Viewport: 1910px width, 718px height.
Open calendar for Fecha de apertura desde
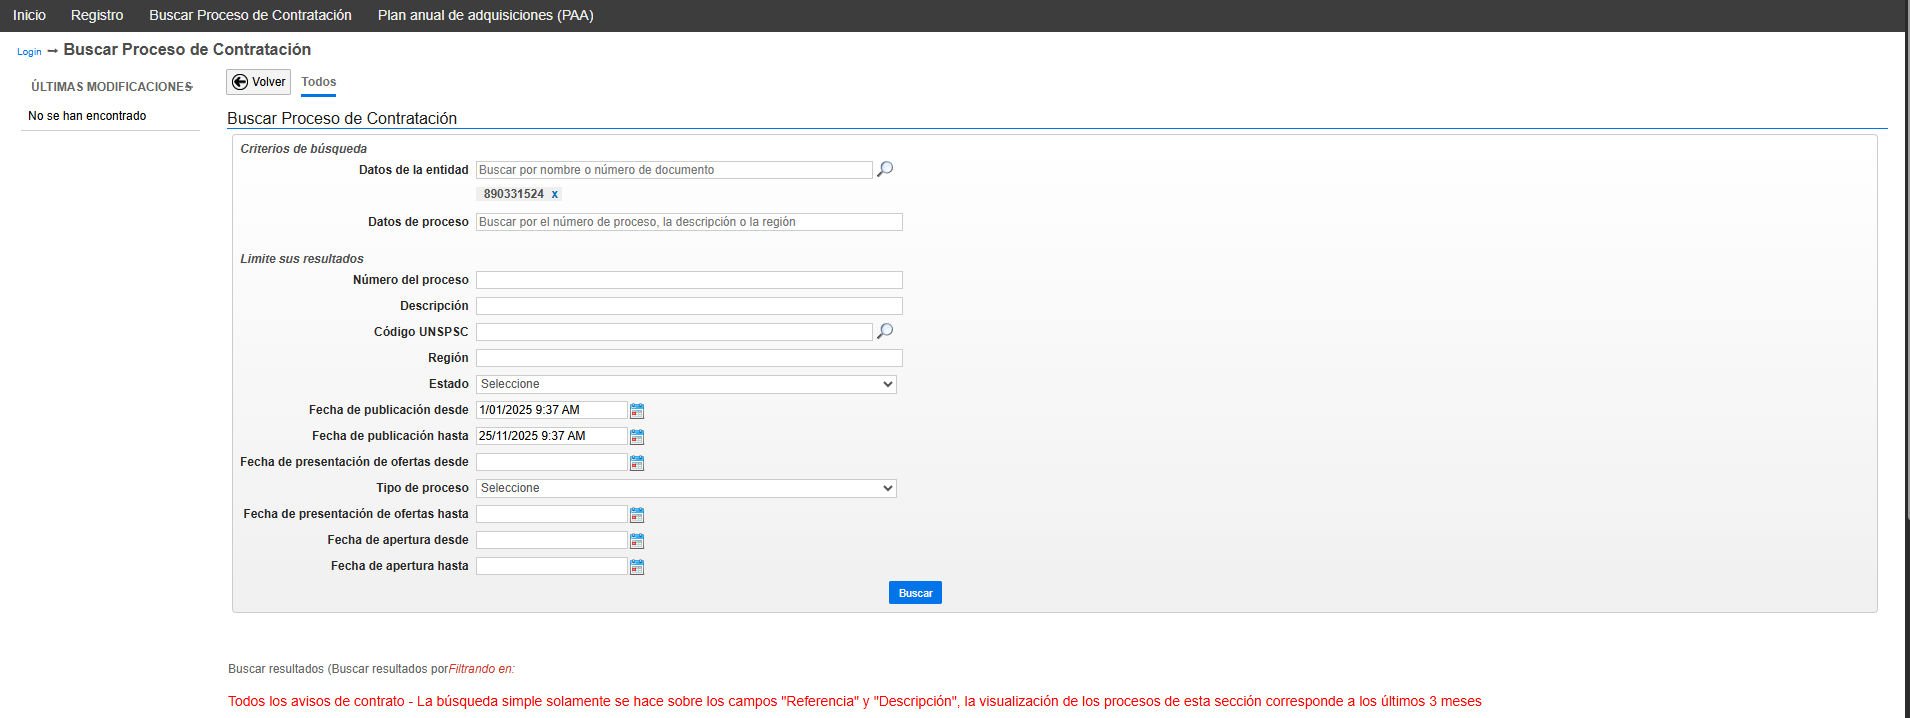637,541
